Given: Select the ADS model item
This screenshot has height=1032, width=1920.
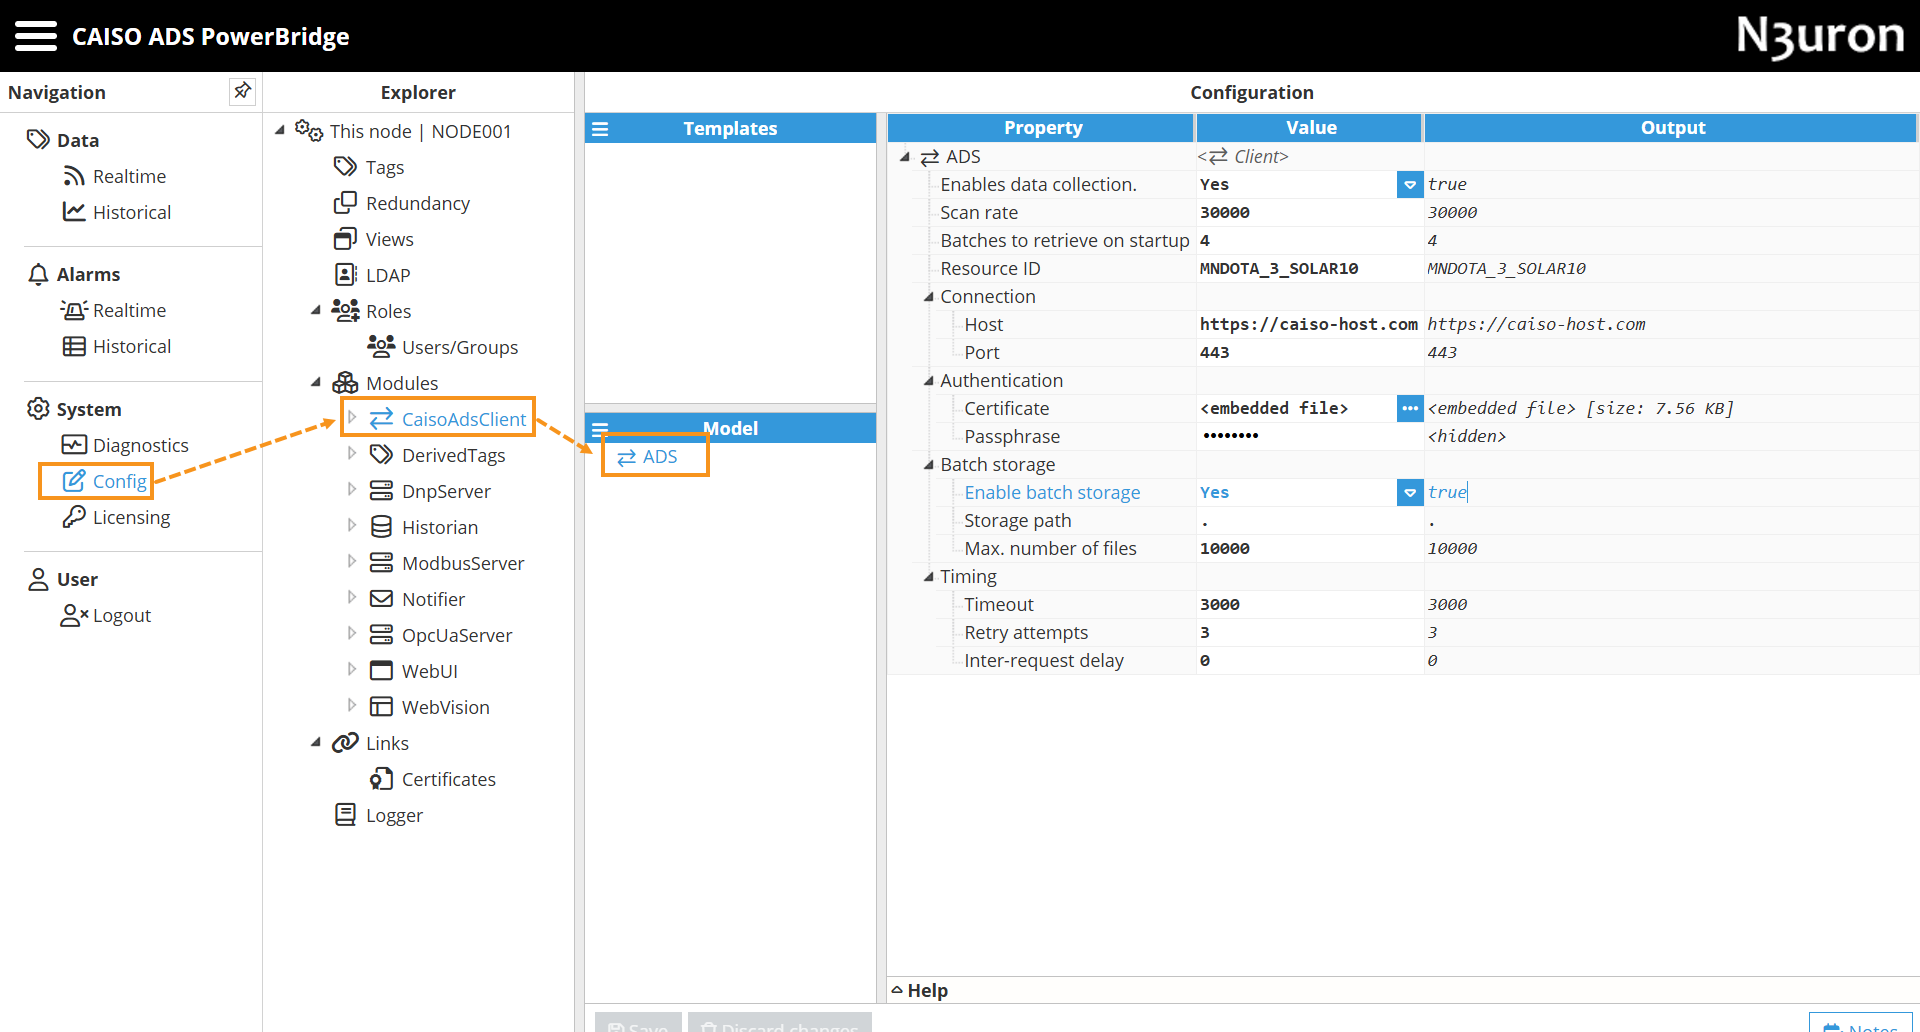Looking at the screenshot, I should 648,457.
